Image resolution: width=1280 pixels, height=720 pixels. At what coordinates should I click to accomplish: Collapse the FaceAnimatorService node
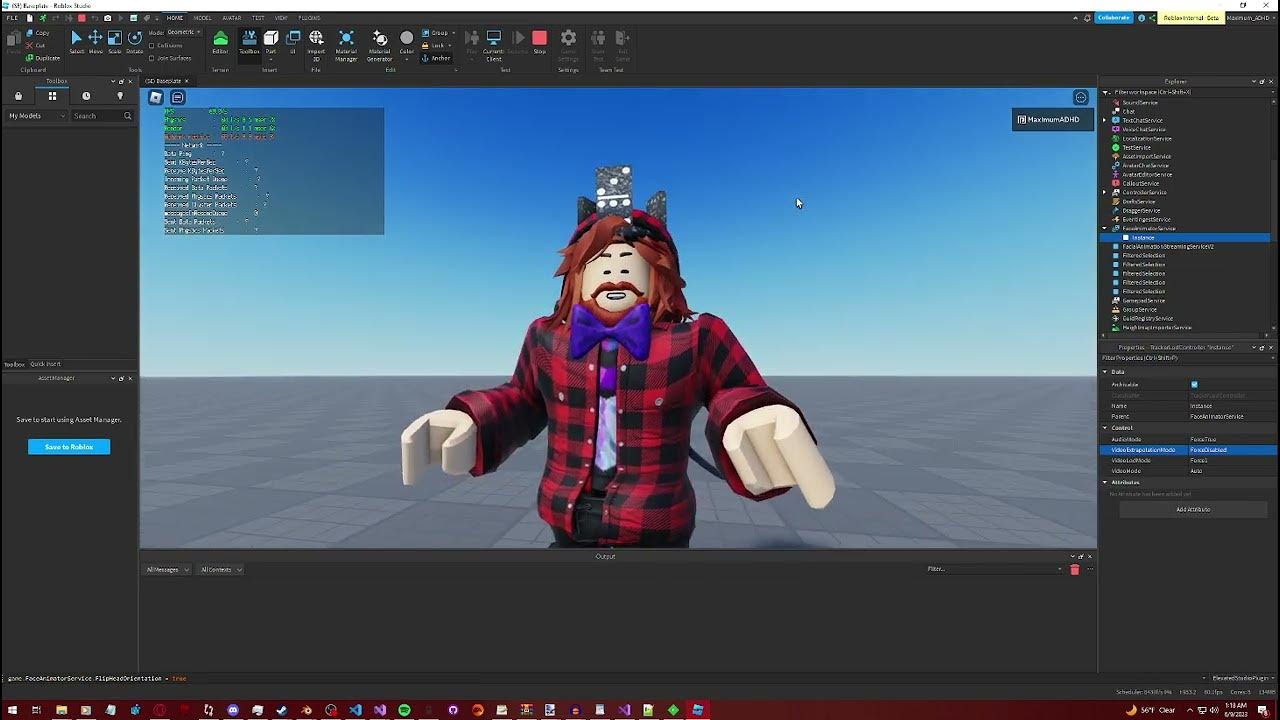coord(1105,228)
